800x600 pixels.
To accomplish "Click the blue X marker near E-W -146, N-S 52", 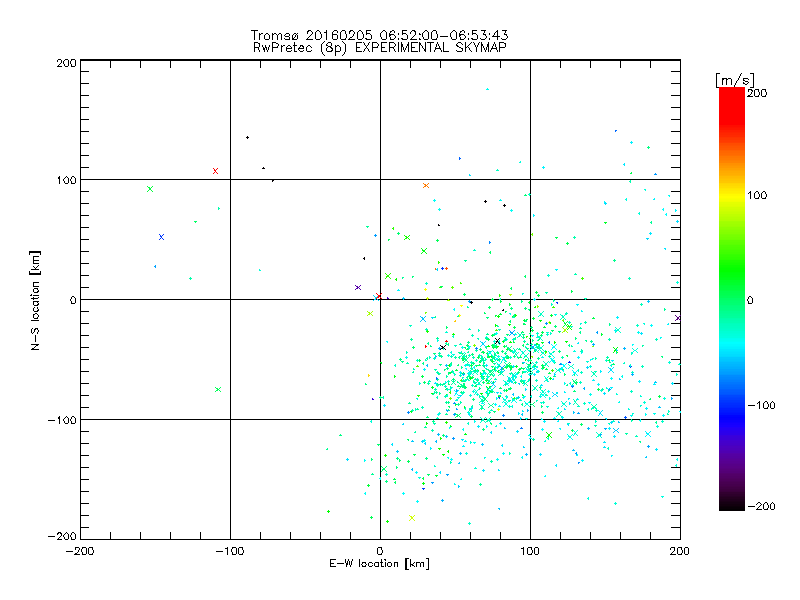I will tap(162, 237).
